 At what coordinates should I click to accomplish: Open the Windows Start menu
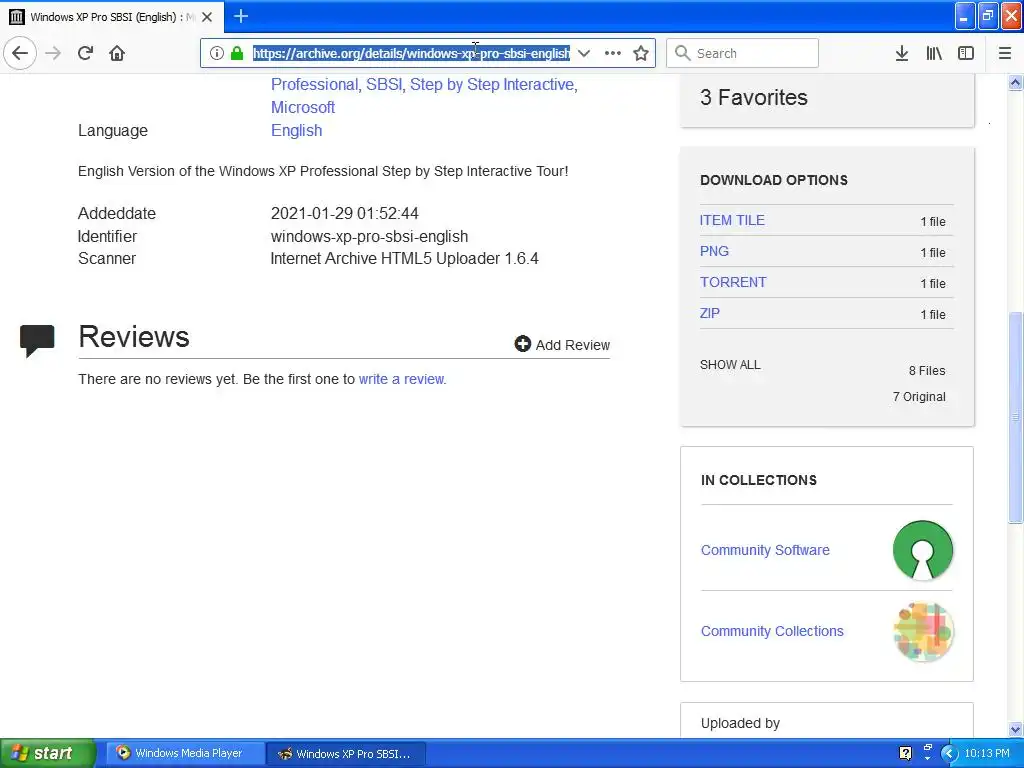tap(48, 753)
